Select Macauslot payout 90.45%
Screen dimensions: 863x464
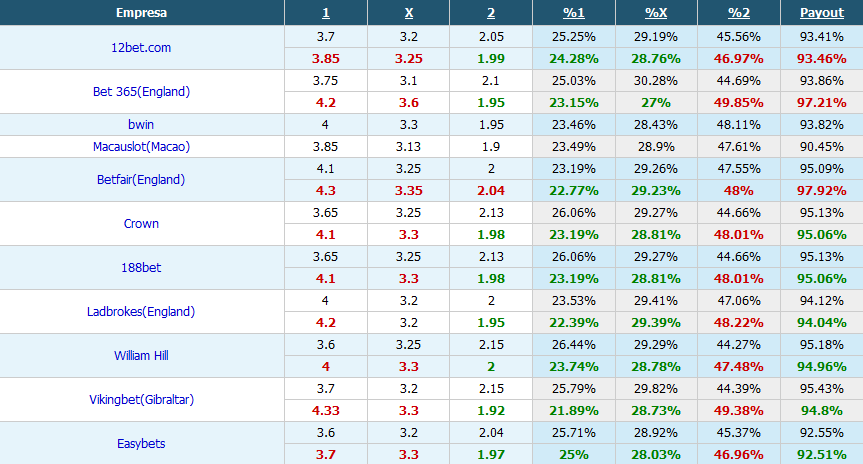pyautogui.click(x=821, y=147)
